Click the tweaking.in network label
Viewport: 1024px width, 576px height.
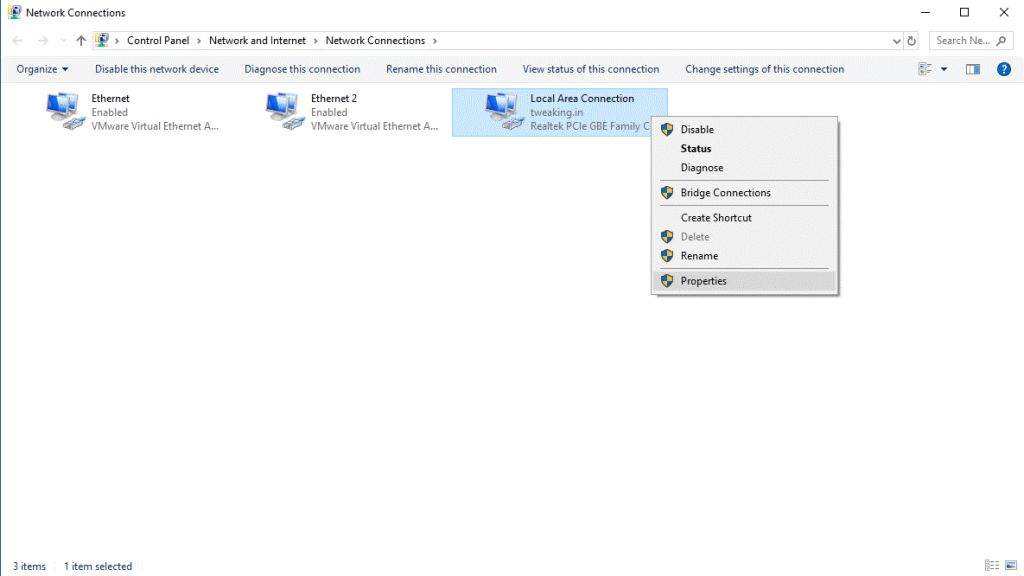[x=556, y=112]
